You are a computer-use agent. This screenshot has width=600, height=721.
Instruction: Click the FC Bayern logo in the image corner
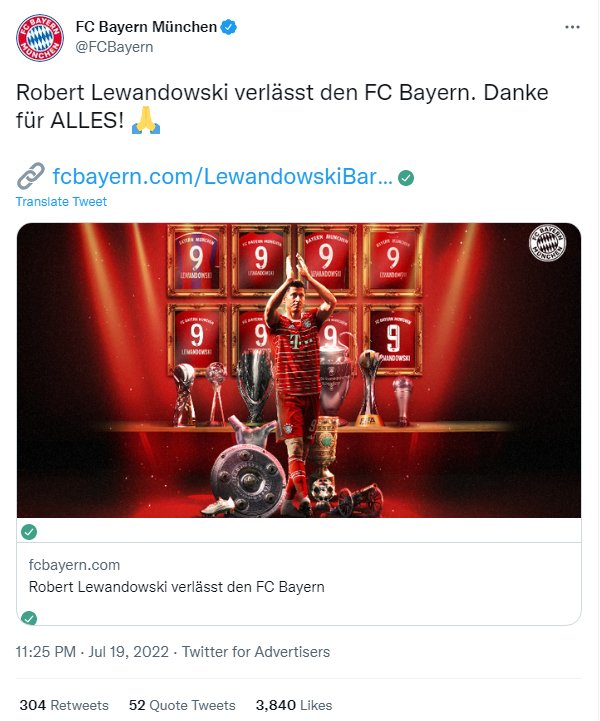[547, 243]
